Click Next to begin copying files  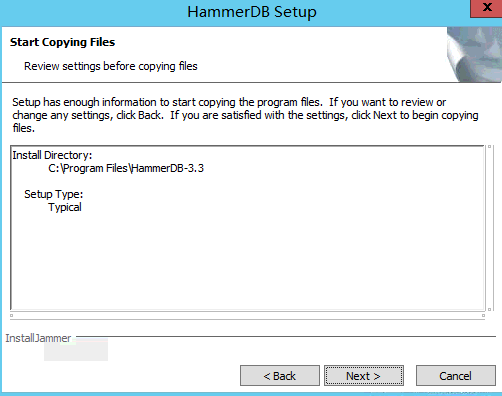click(364, 376)
